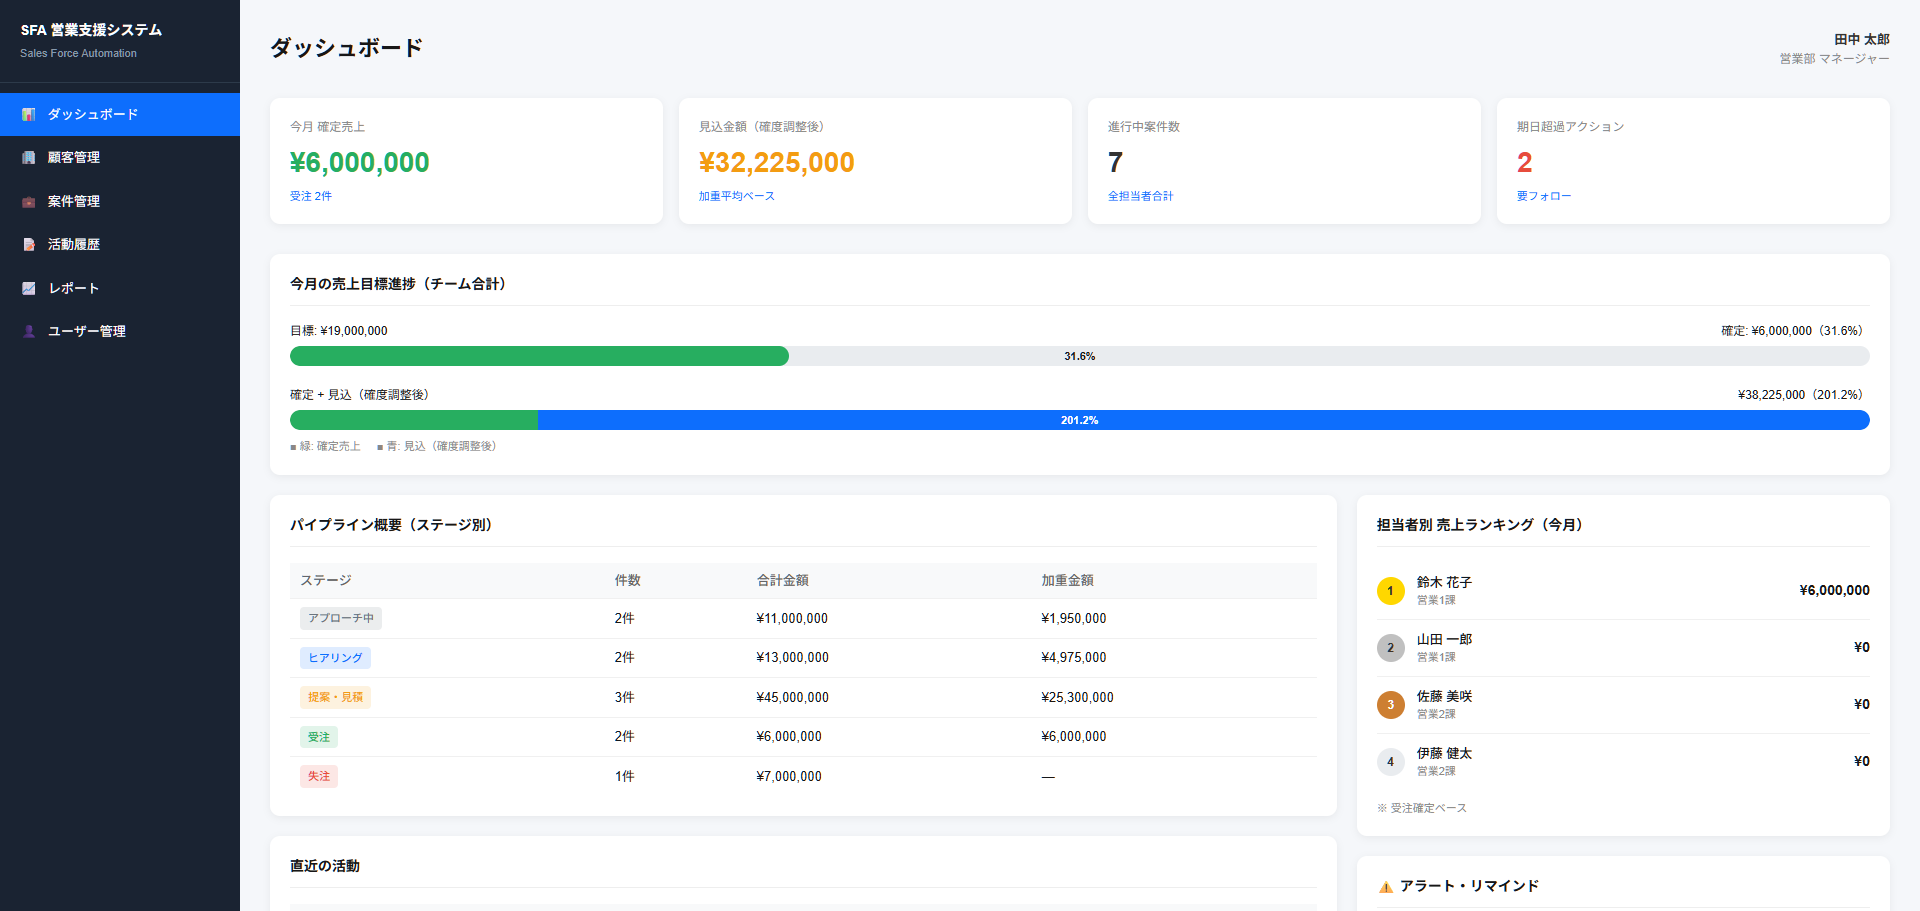
Task: Click the SFA 営業支援システム title
Action: pyautogui.click(x=91, y=30)
